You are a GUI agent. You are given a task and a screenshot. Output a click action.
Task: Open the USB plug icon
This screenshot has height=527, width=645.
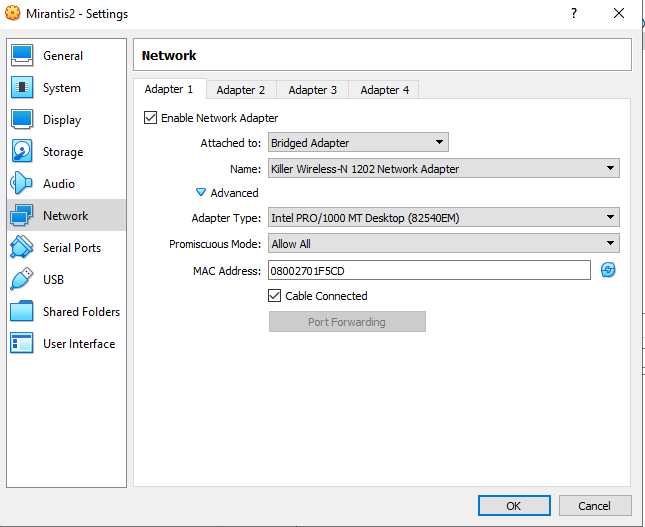(22, 280)
